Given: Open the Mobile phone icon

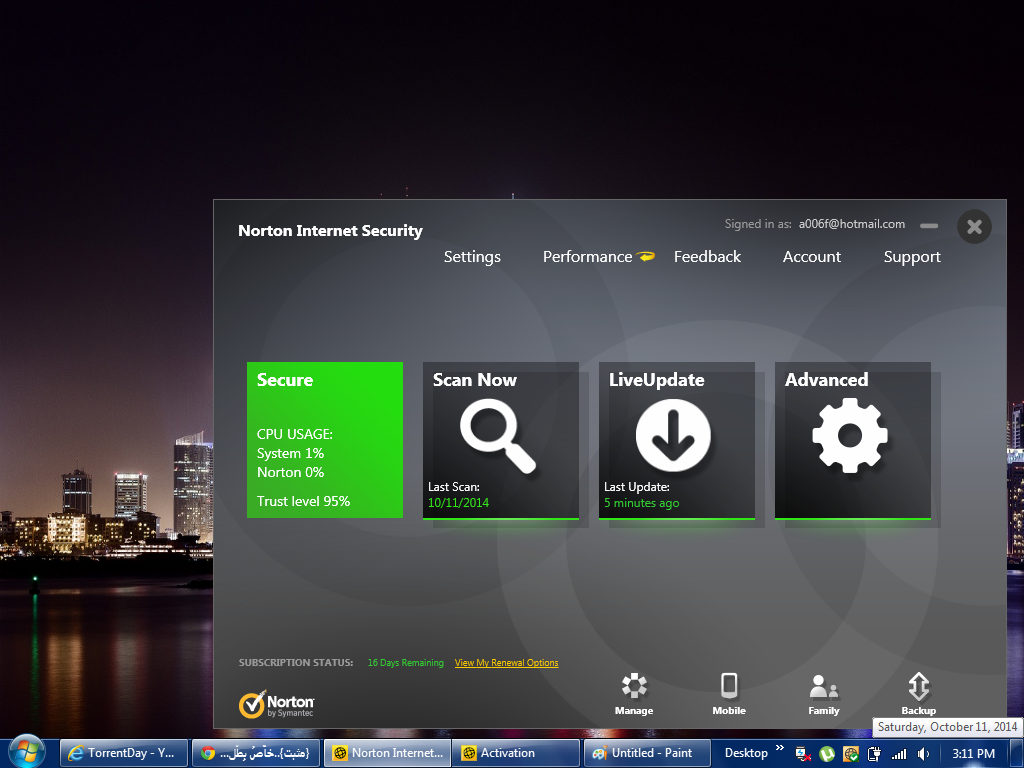Looking at the screenshot, I should pyautogui.click(x=729, y=694).
